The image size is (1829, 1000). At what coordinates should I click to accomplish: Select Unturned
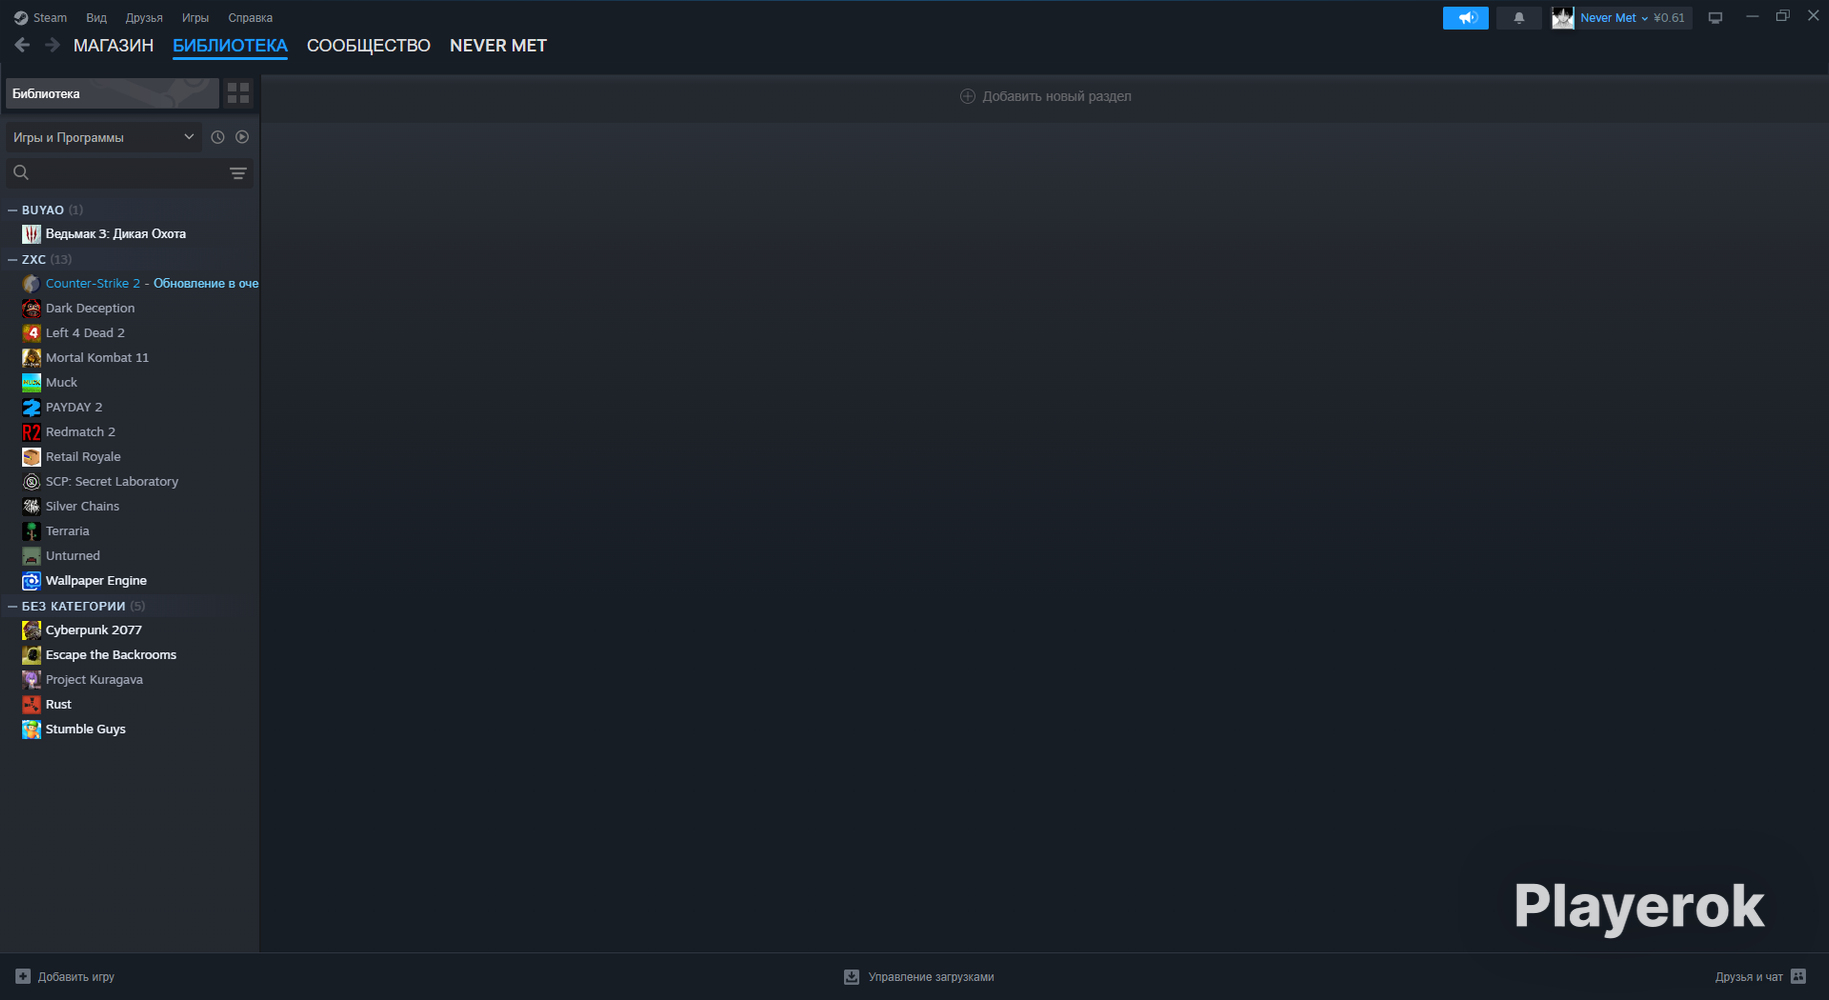point(73,556)
